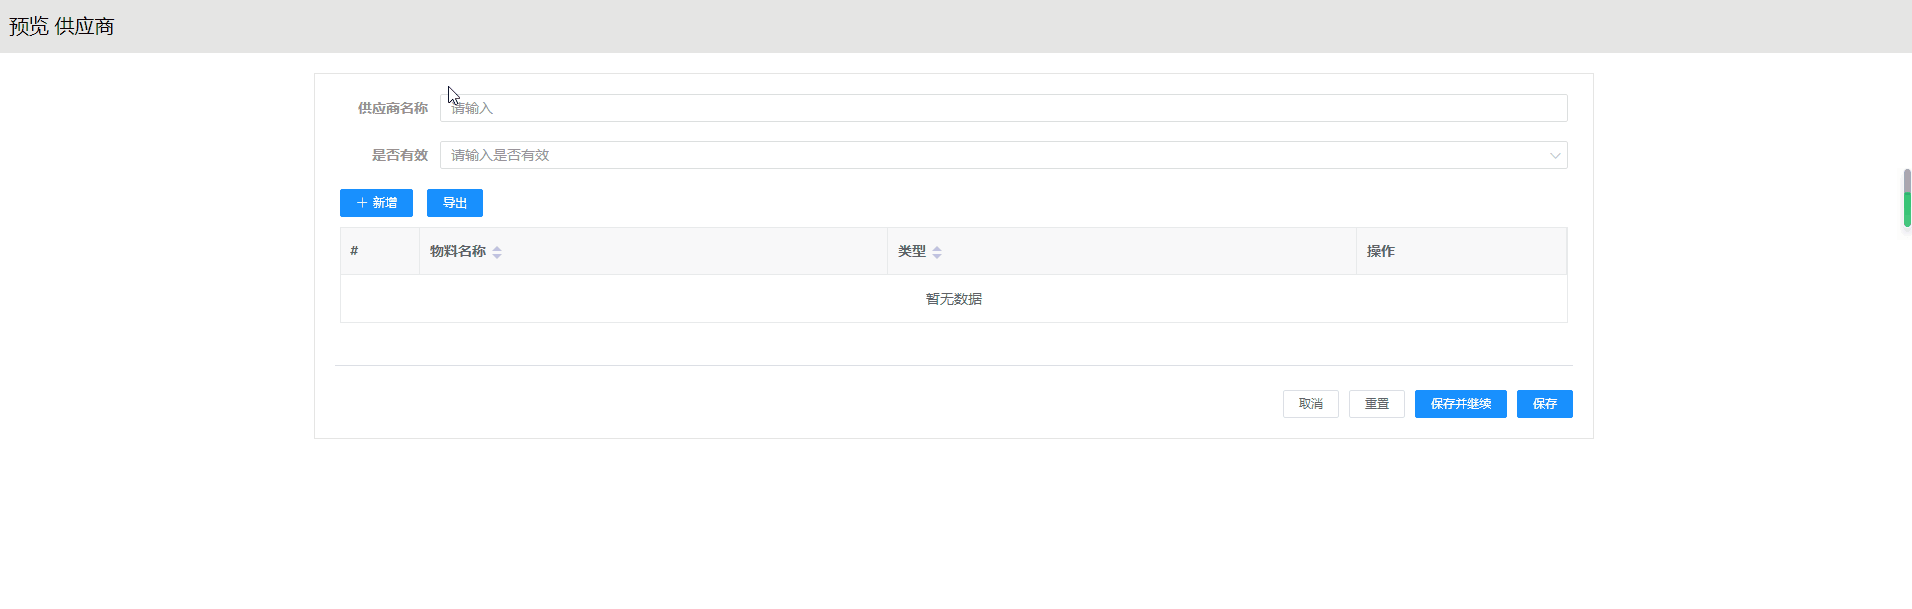Reset the form with 重置

point(1377,404)
